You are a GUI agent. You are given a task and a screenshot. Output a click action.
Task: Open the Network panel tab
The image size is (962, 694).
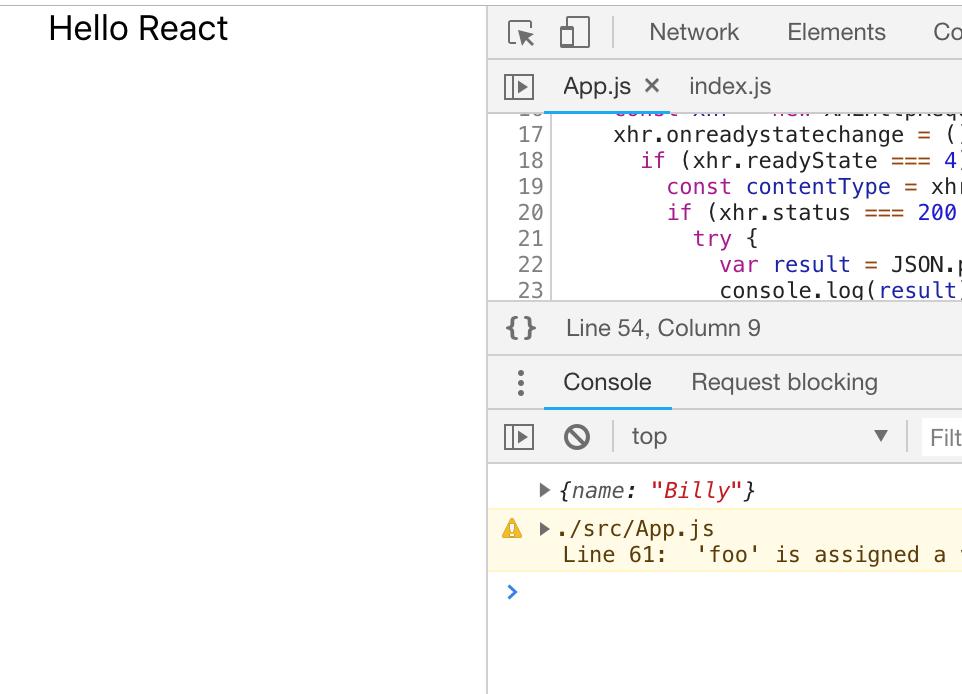[x=694, y=32]
